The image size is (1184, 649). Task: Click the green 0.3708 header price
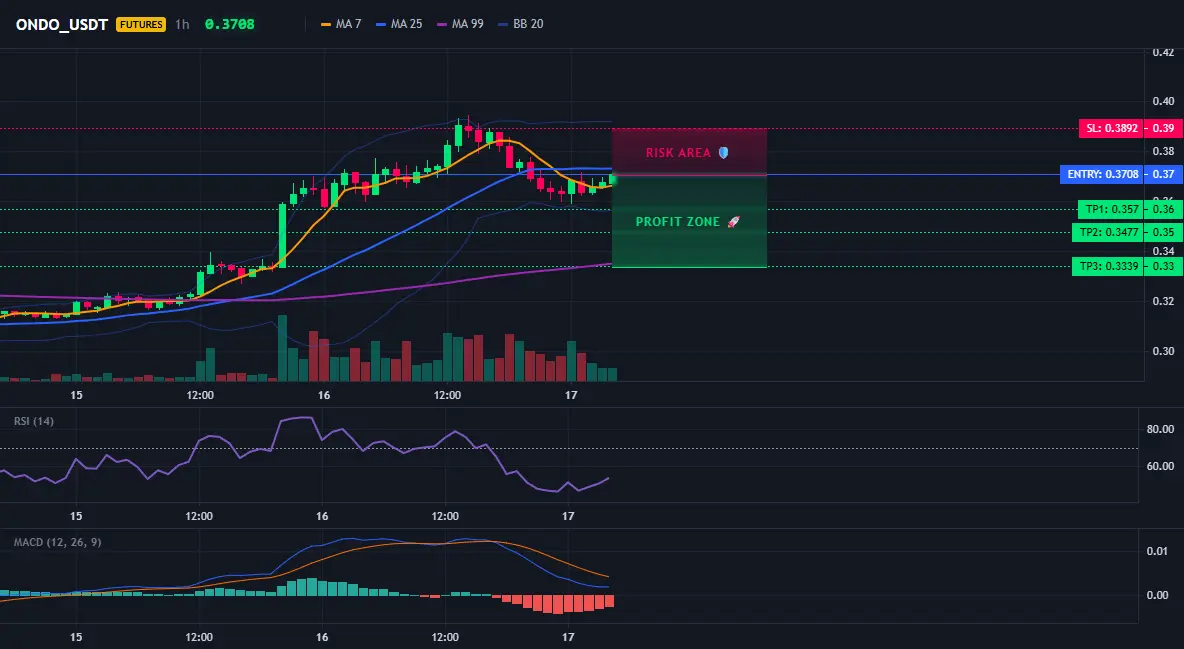point(230,24)
